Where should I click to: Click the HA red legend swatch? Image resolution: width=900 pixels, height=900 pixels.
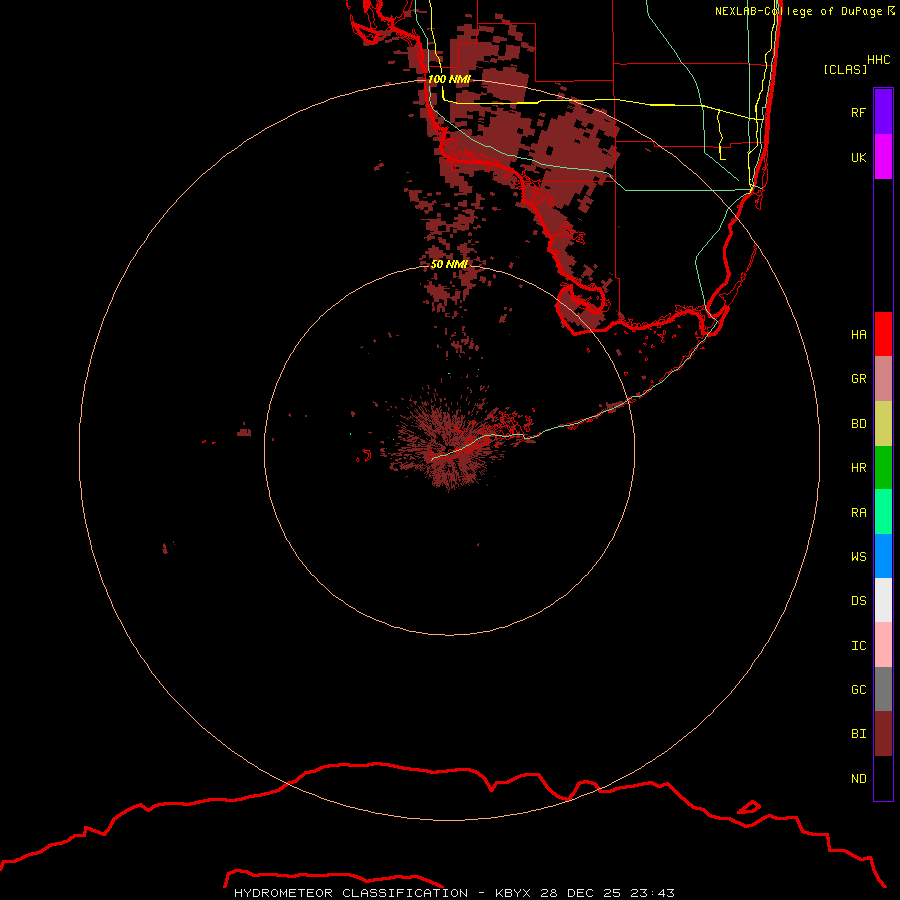[883, 334]
